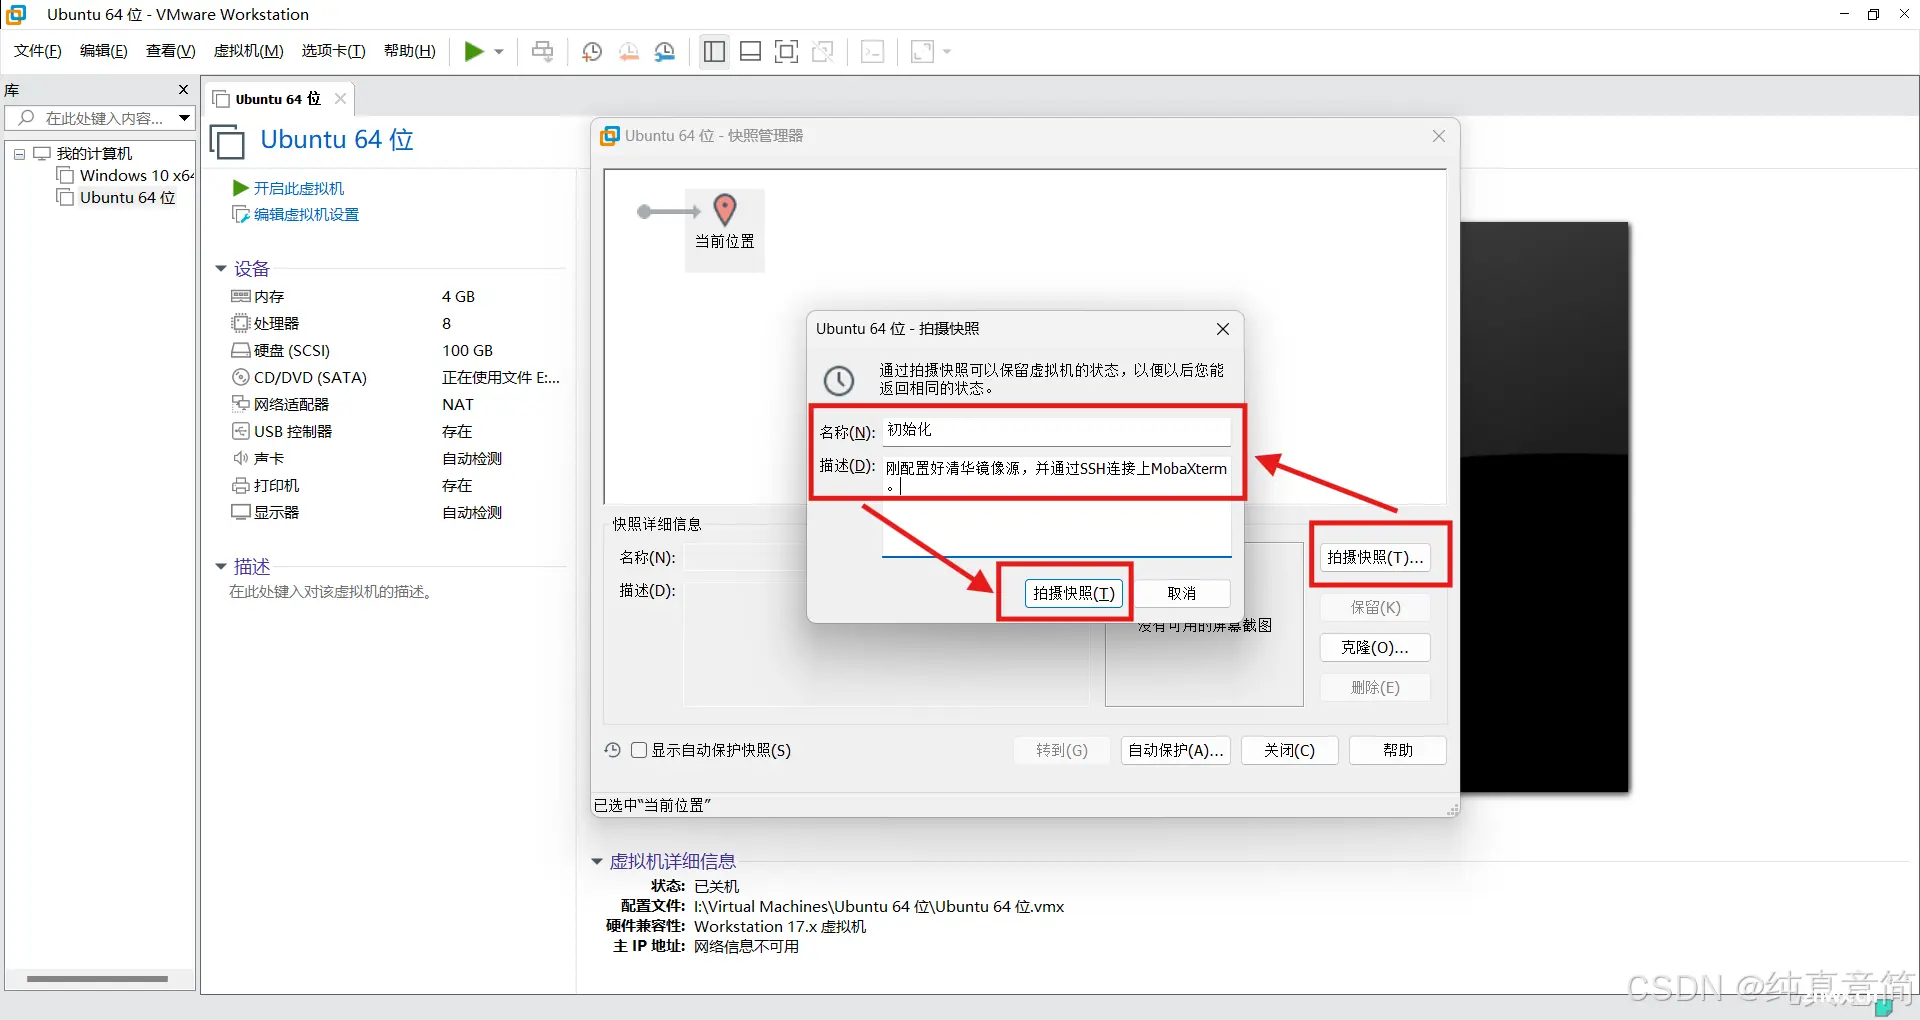Click the 内存 memory device icon
This screenshot has width=1920, height=1020.
241,296
